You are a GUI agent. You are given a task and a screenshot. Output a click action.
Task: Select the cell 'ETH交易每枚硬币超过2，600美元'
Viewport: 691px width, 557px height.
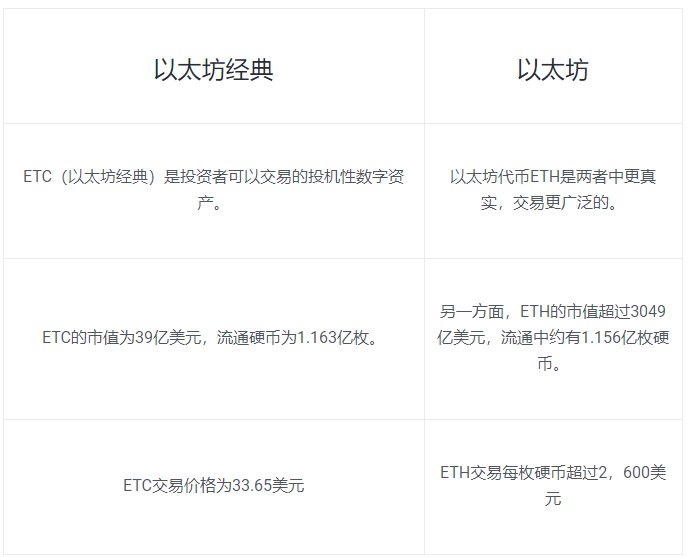click(x=554, y=486)
